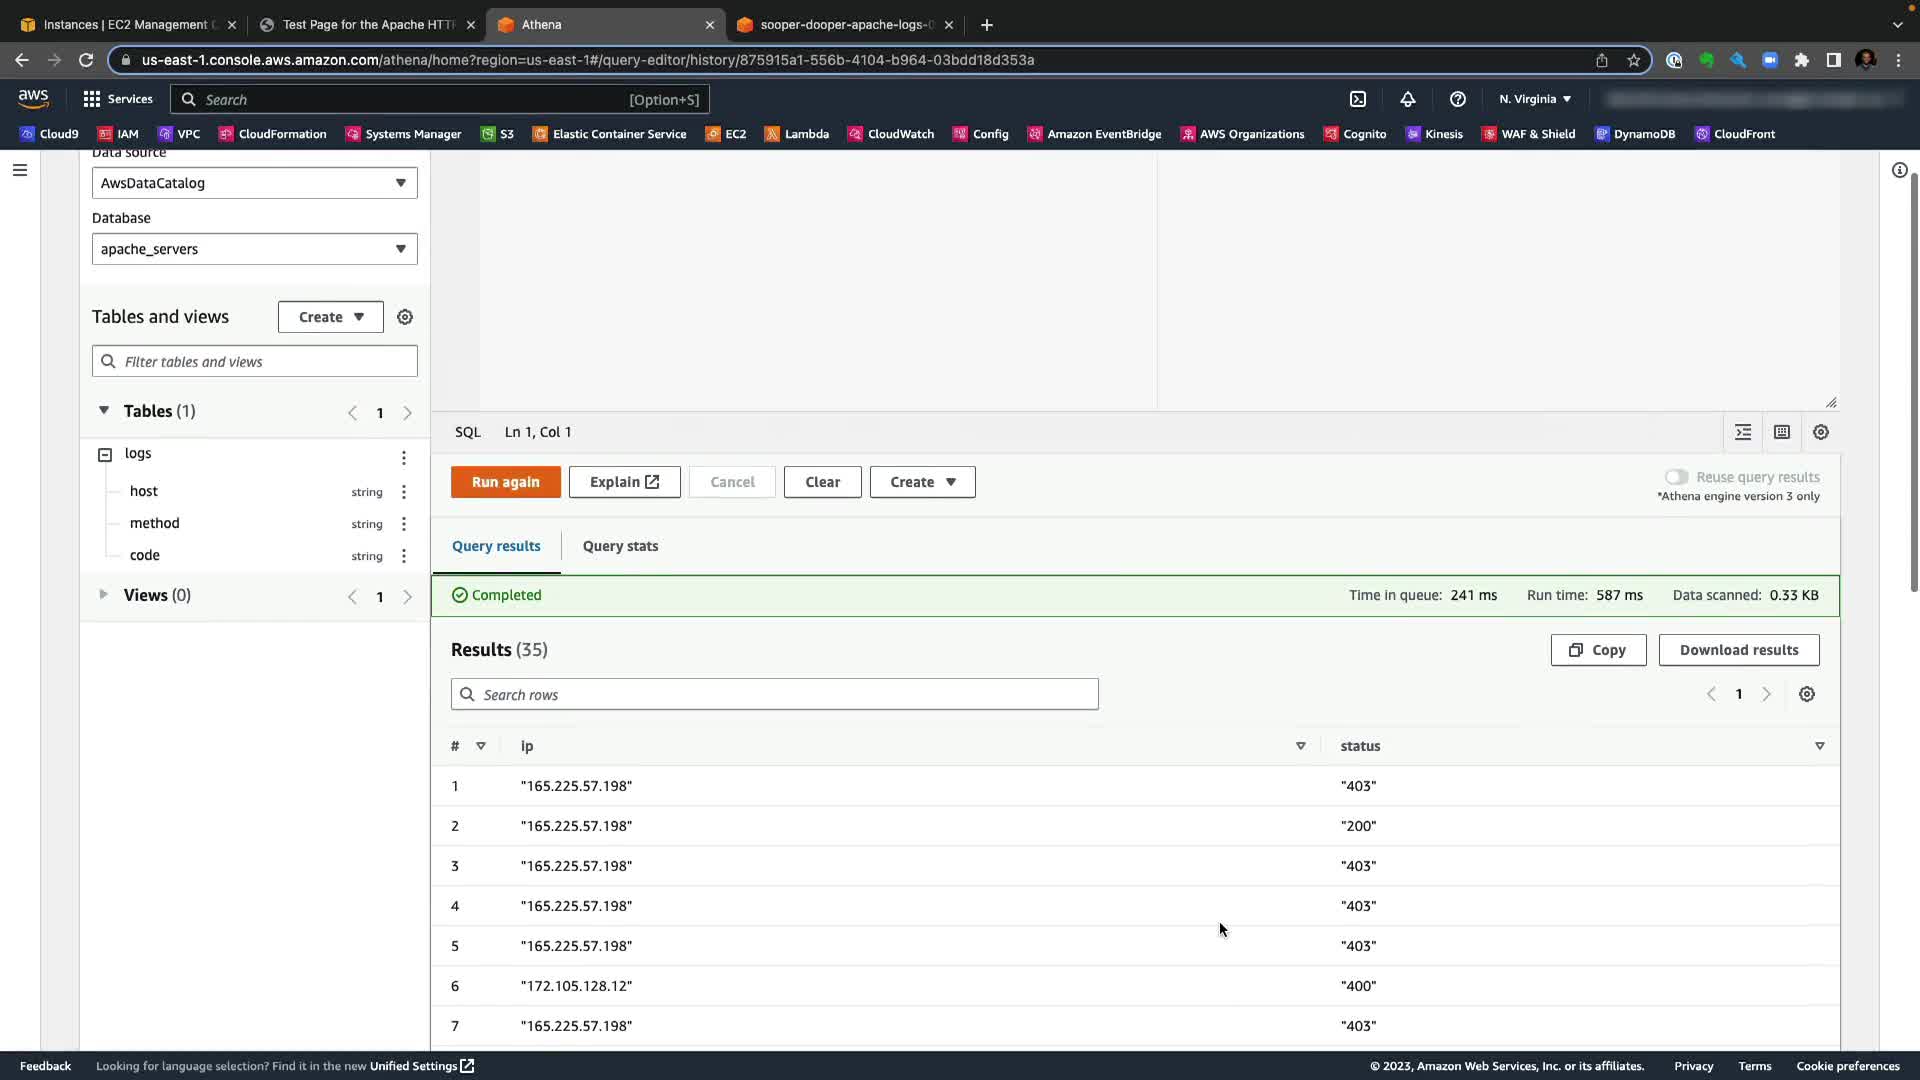Toggle Reuse query results switch
1920x1080 pixels.
coord(1677,477)
